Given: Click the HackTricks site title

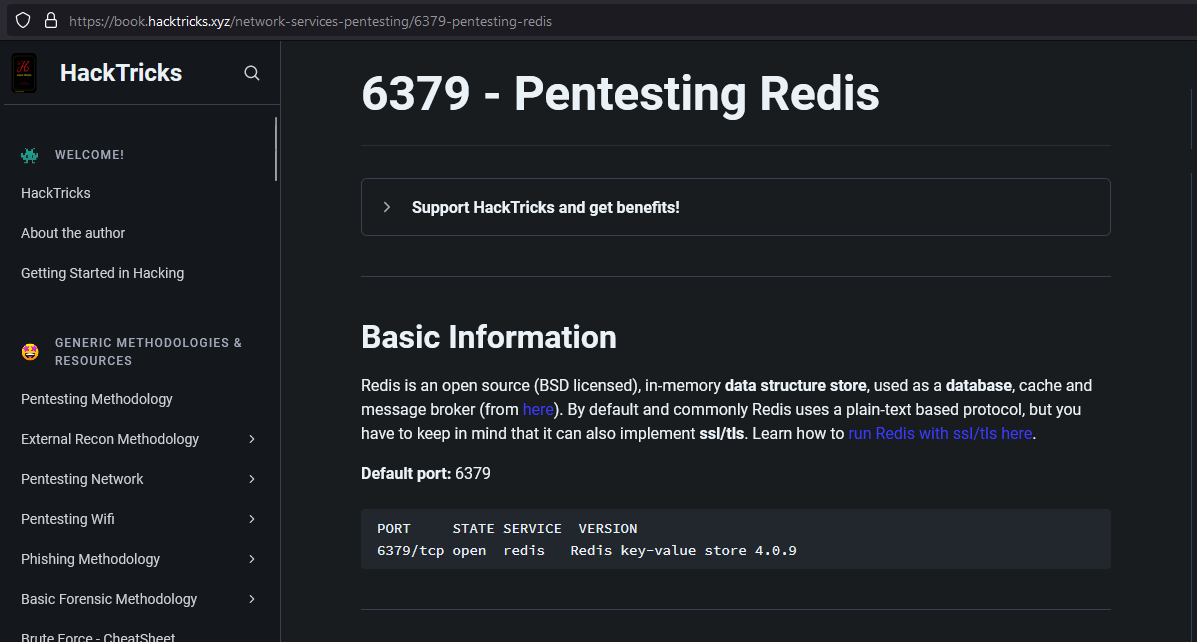Looking at the screenshot, I should tap(121, 73).
